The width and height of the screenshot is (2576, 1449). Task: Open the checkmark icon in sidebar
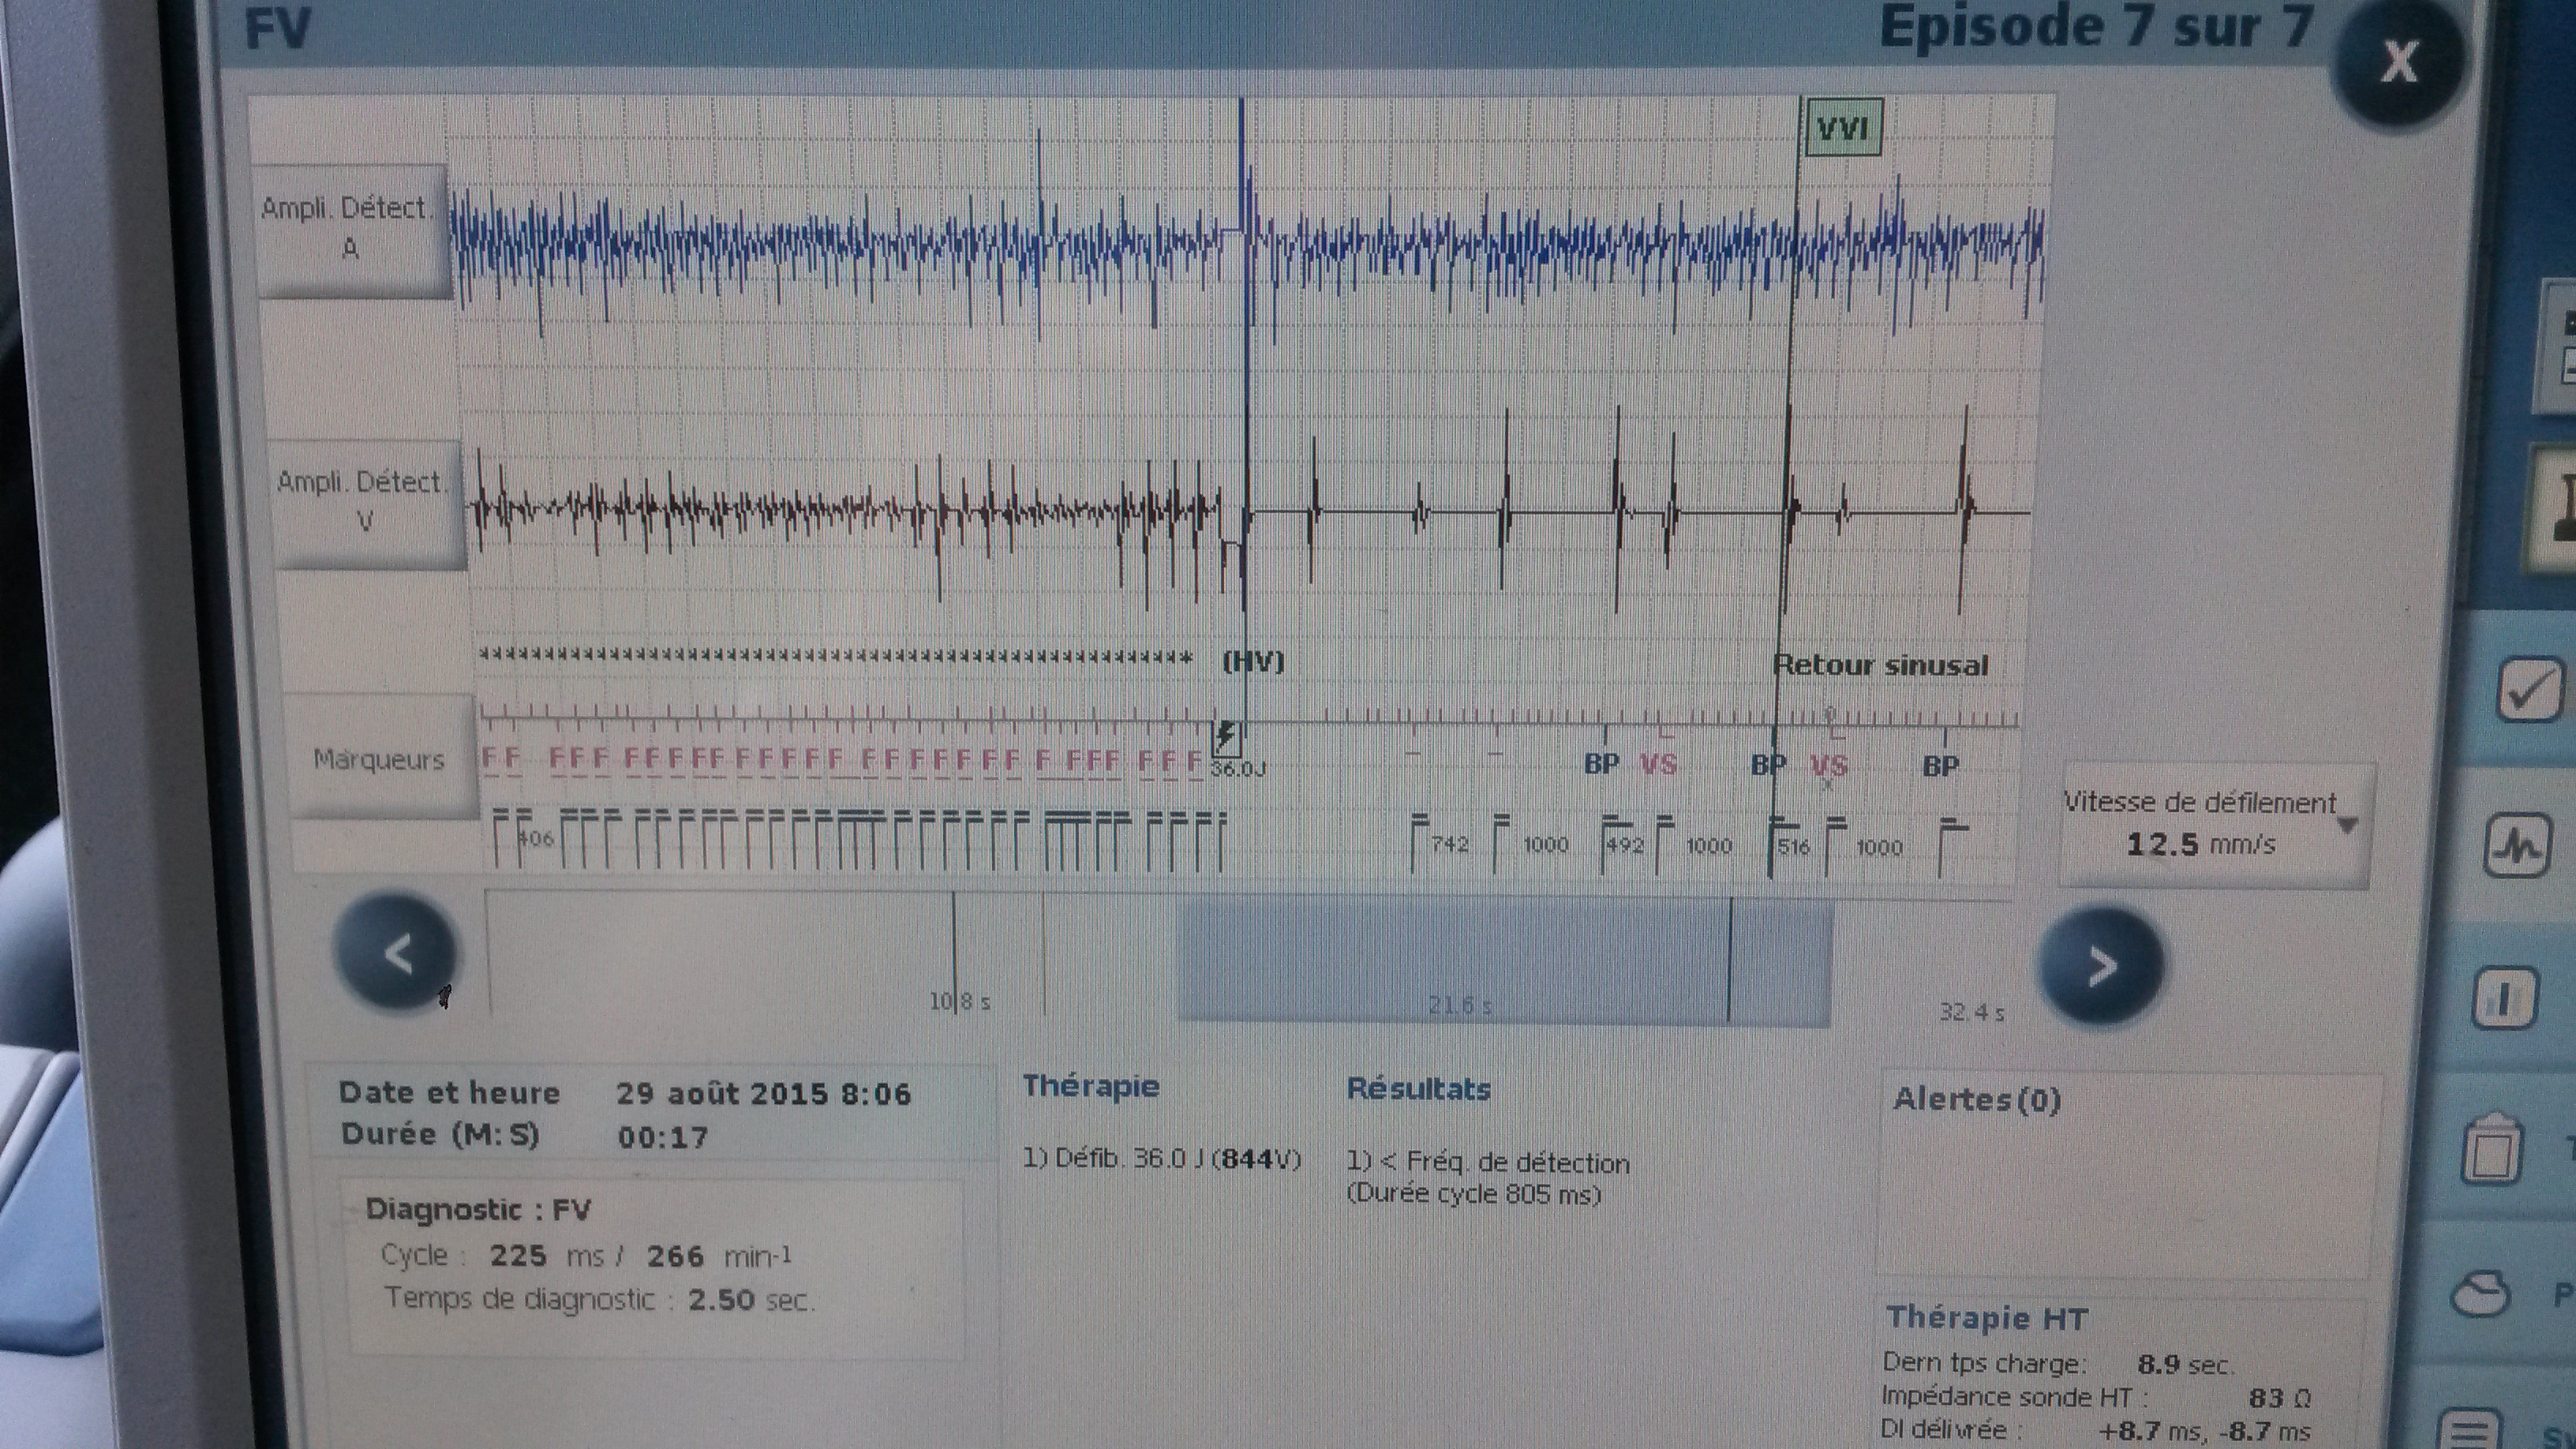[2530, 689]
